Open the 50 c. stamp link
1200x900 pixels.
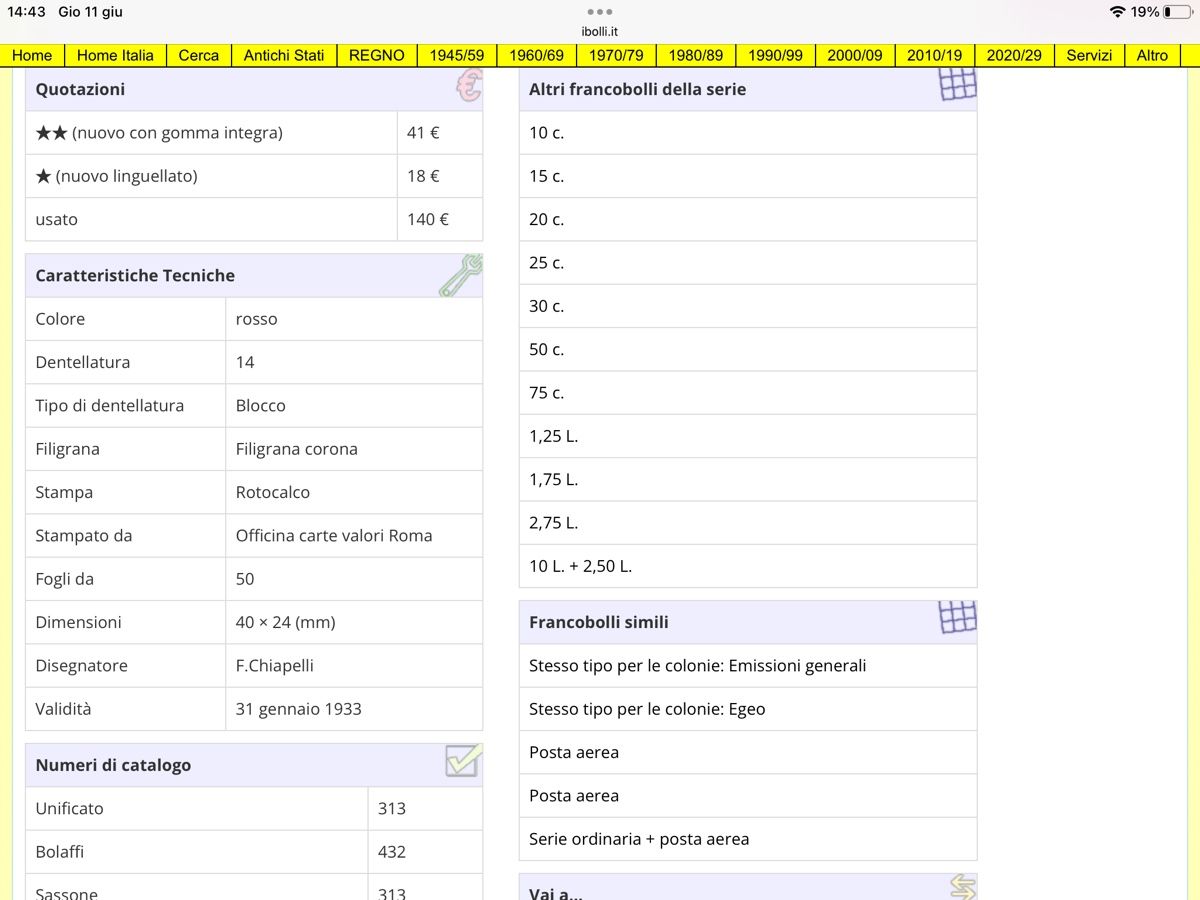click(x=748, y=349)
